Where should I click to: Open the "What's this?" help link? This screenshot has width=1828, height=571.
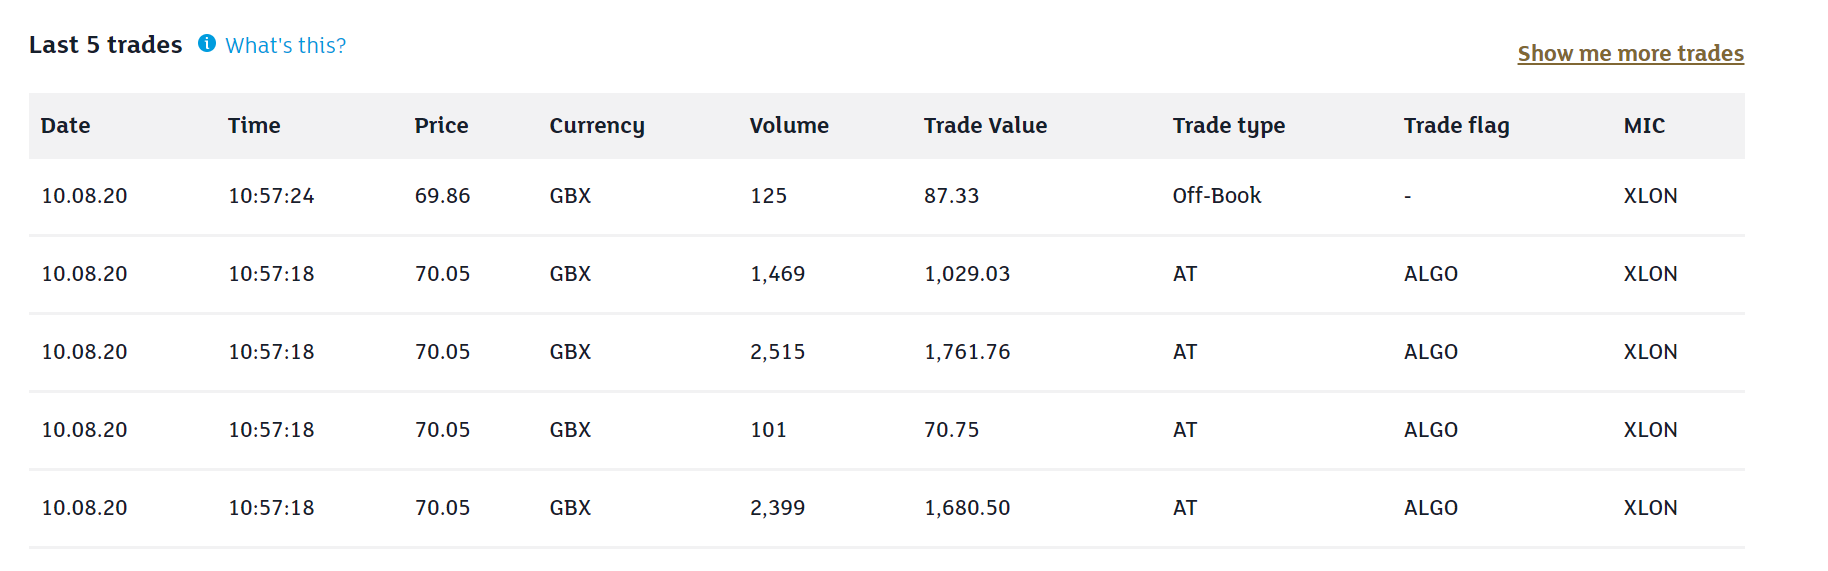[285, 46]
